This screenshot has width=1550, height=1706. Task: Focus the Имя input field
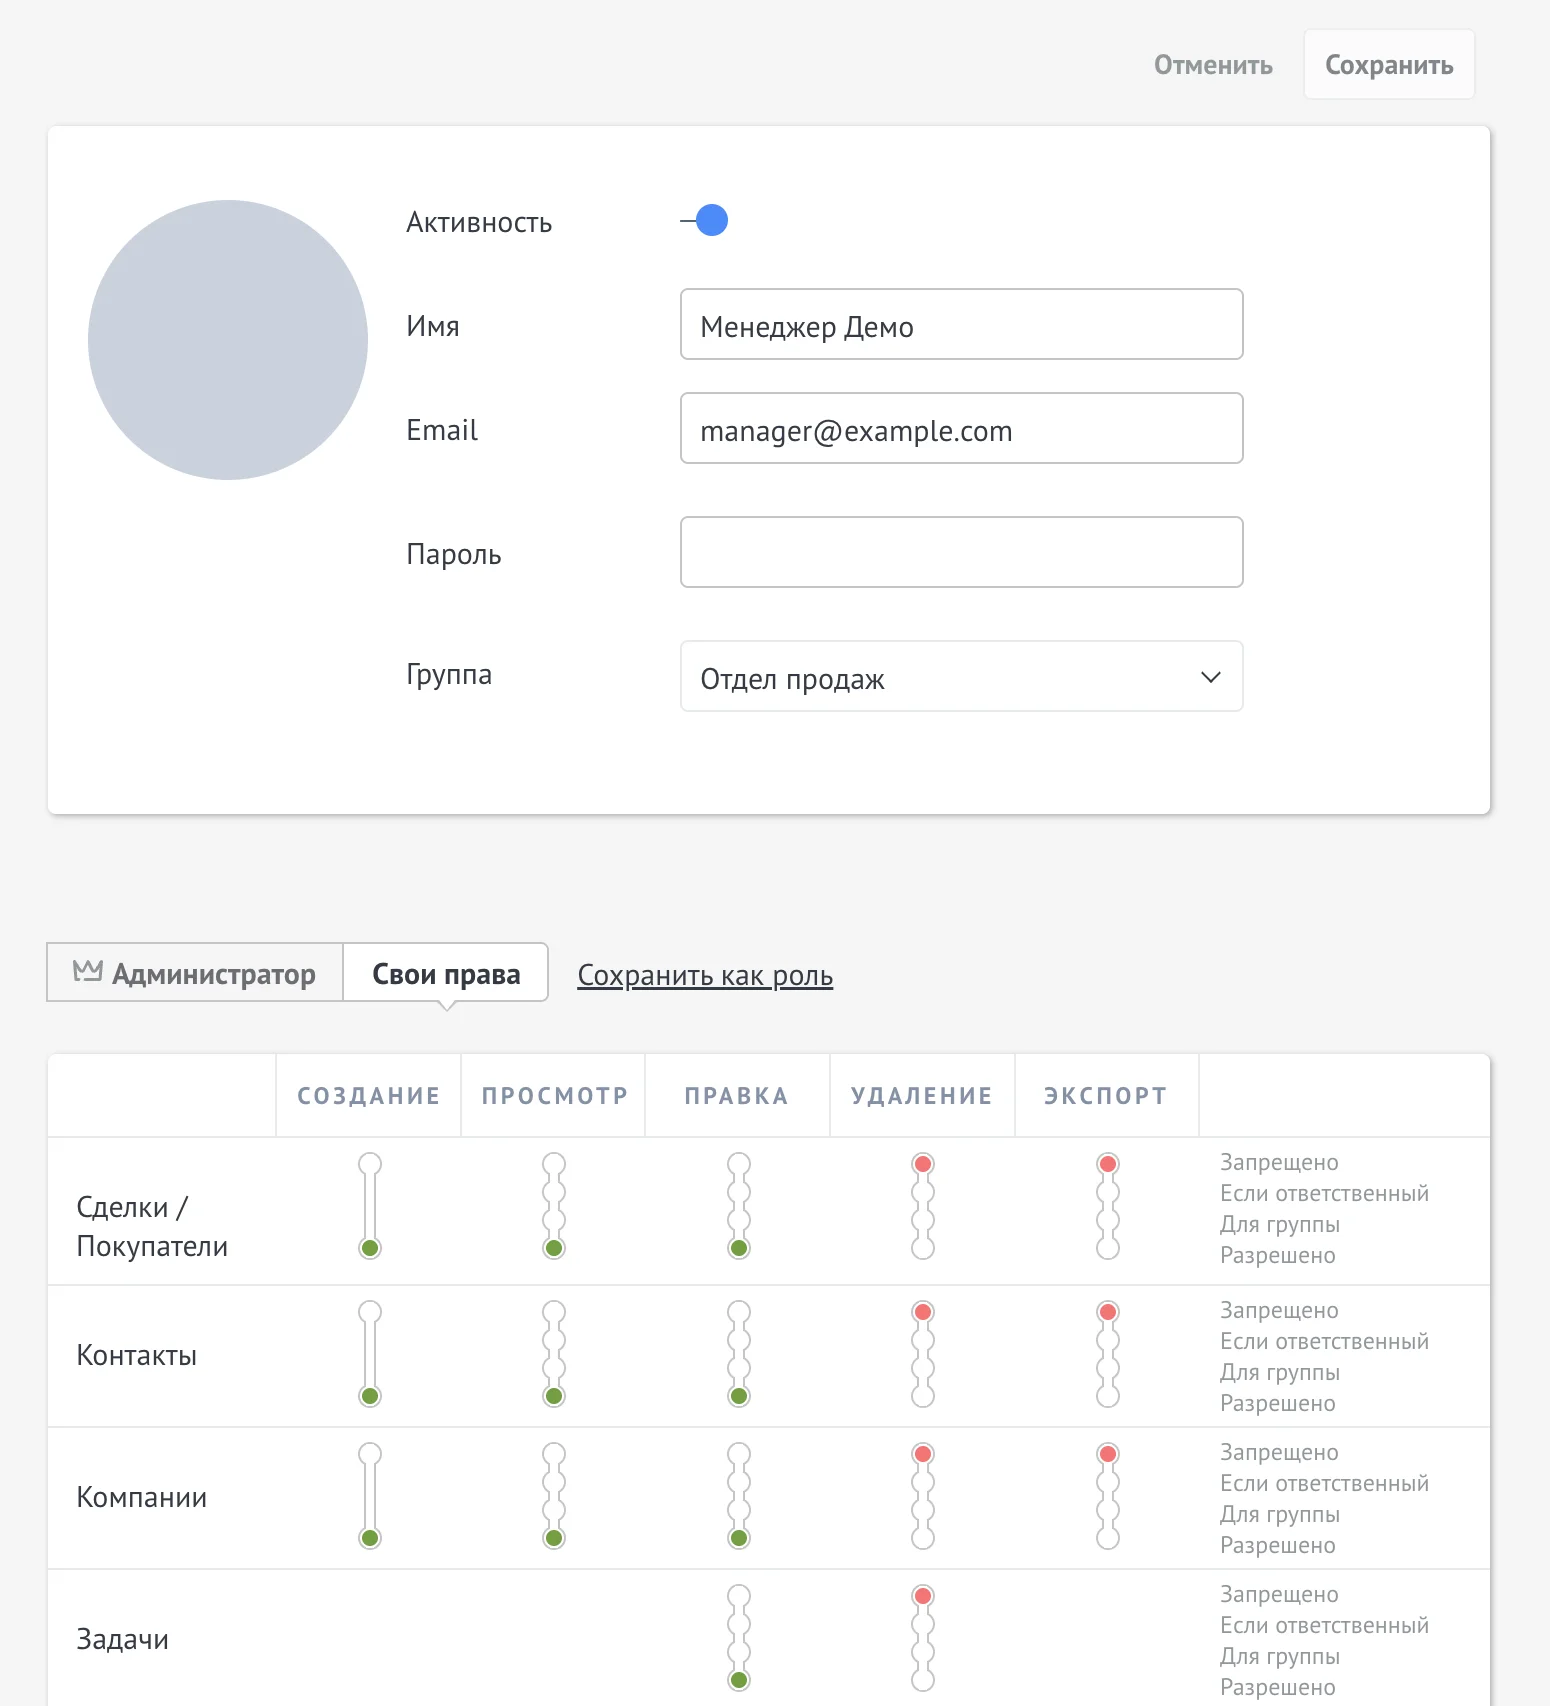click(x=961, y=325)
